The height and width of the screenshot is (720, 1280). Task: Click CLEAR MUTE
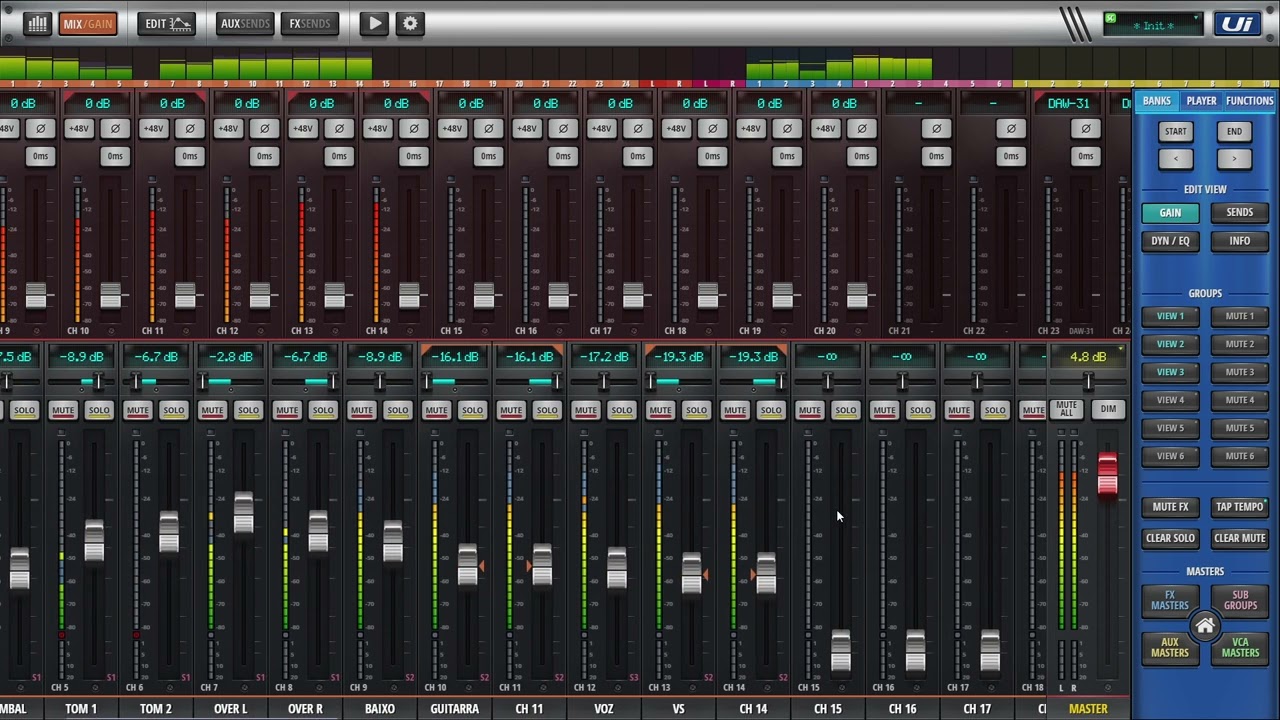tap(1239, 538)
